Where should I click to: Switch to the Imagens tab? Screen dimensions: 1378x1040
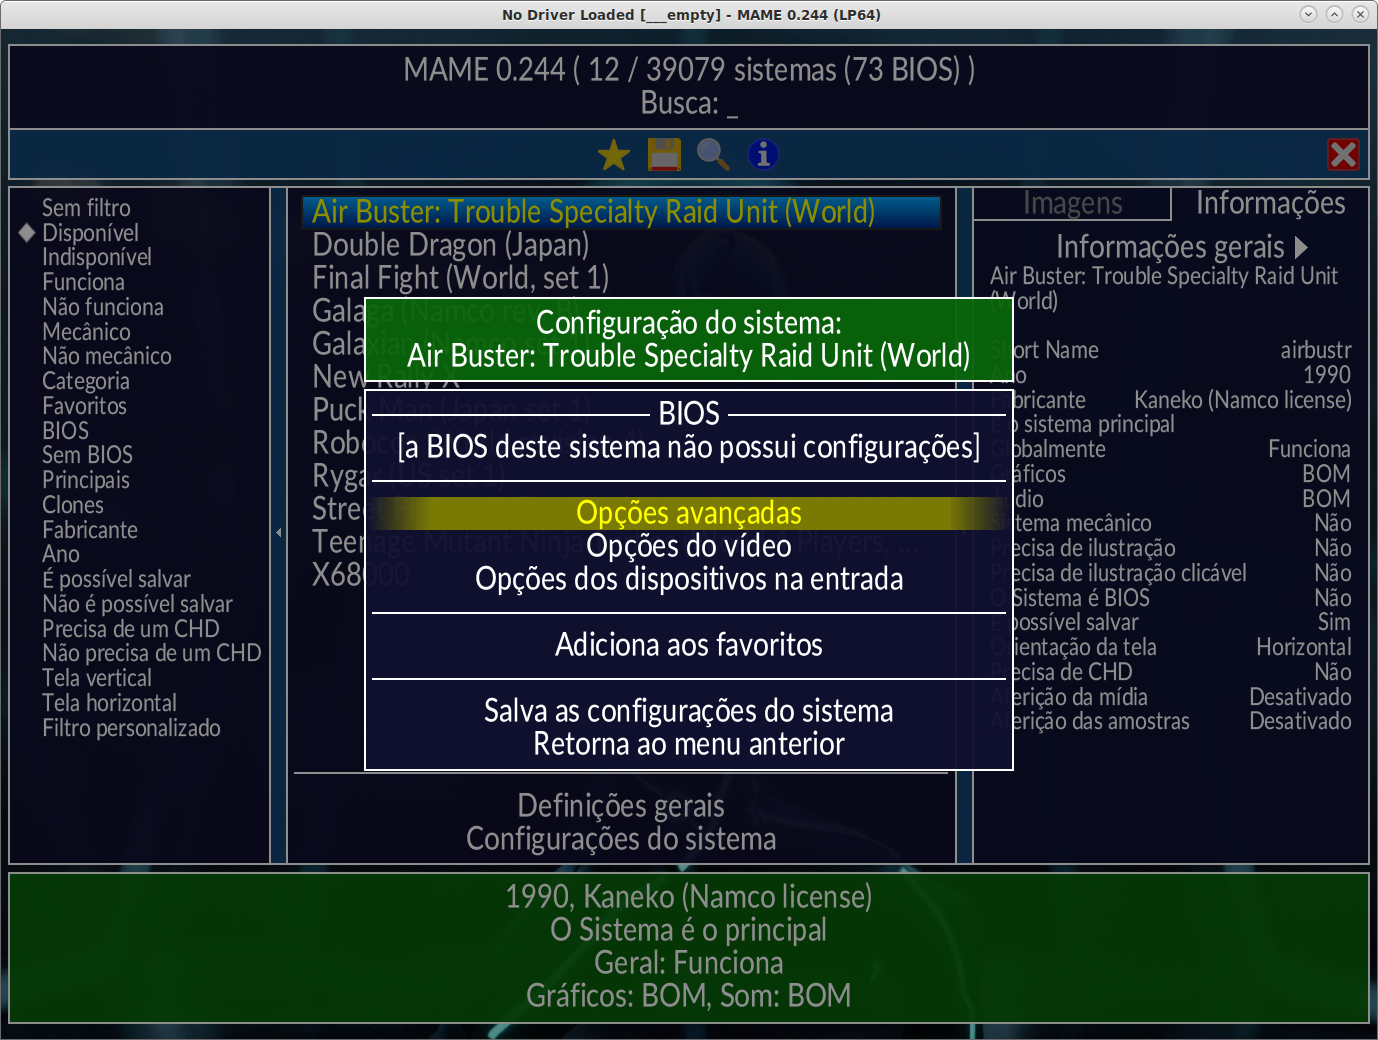(x=1072, y=204)
